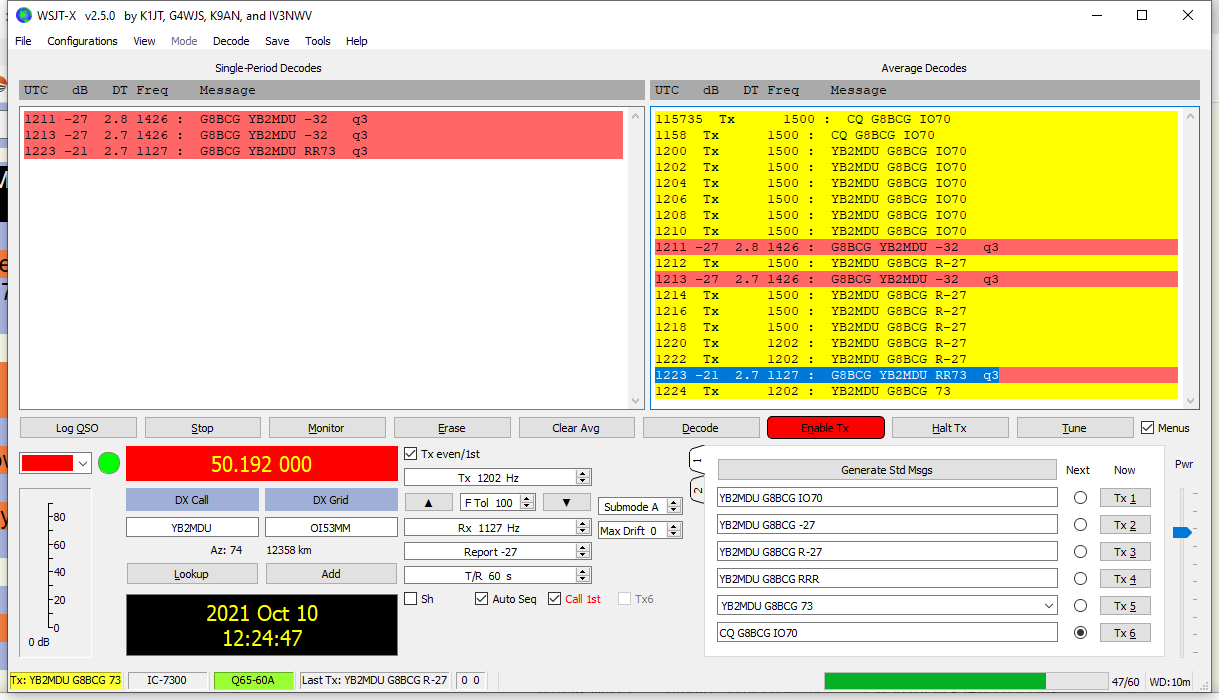
Task: Click the Tx 4 now button
Action: point(1125,579)
